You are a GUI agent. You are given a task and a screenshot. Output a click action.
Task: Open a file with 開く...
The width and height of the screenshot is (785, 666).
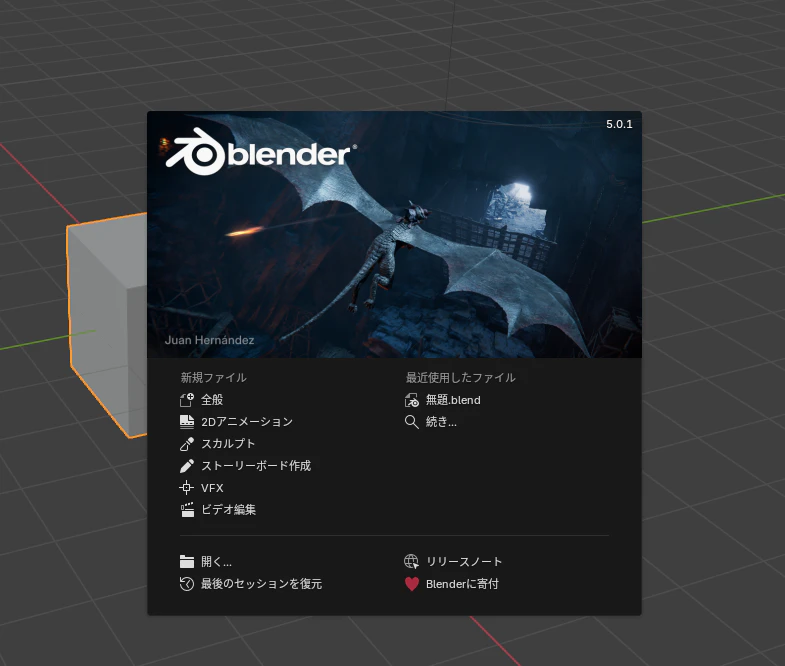point(216,561)
